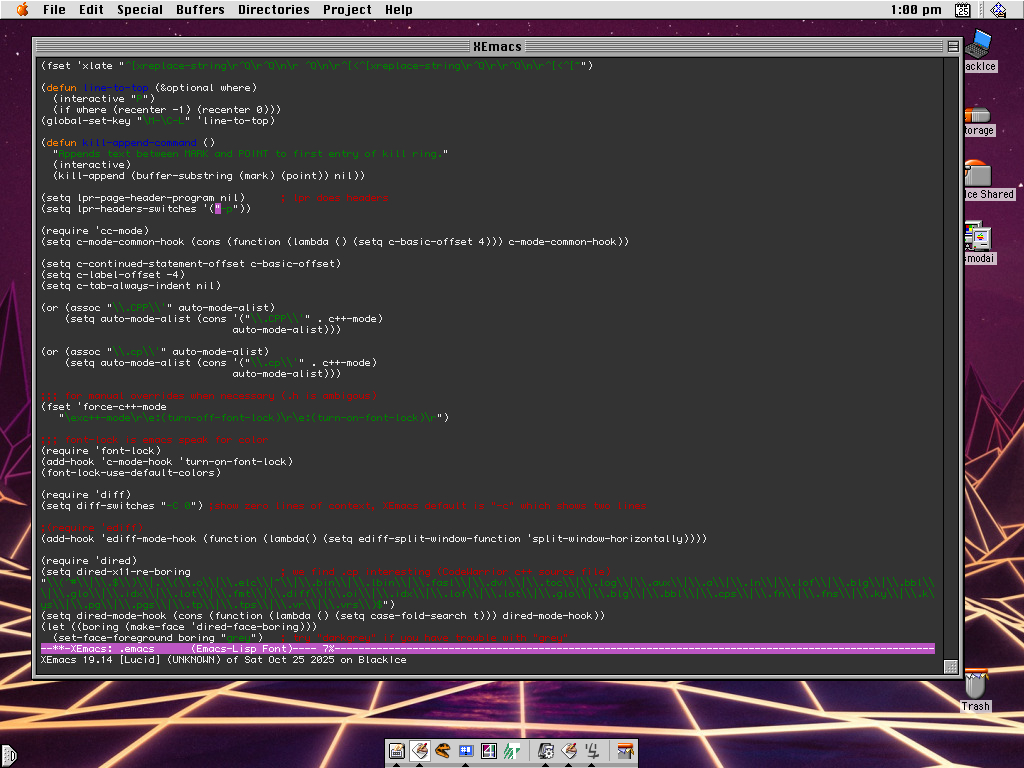Toggle the XEmacs window collapse box
1024x768 pixels.
tap(953, 46)
